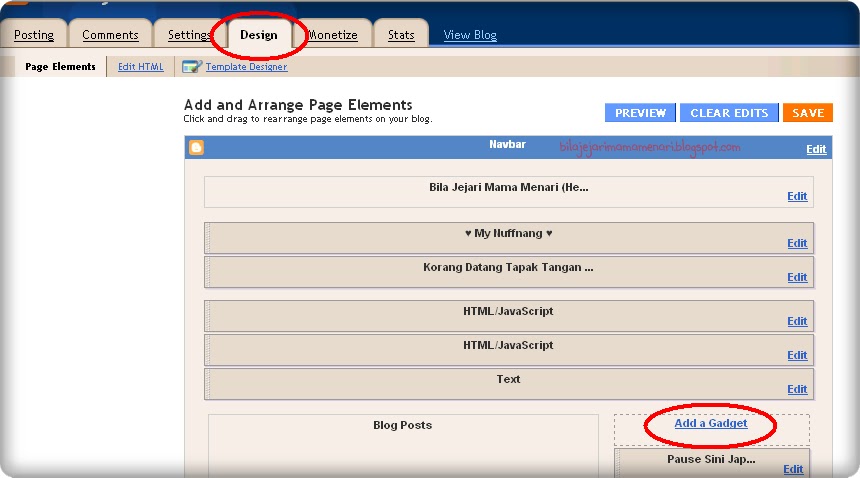The height and width of the screenshot is (478, 860).
Task: Open the Comments tab
Action: tap(110, 35)
